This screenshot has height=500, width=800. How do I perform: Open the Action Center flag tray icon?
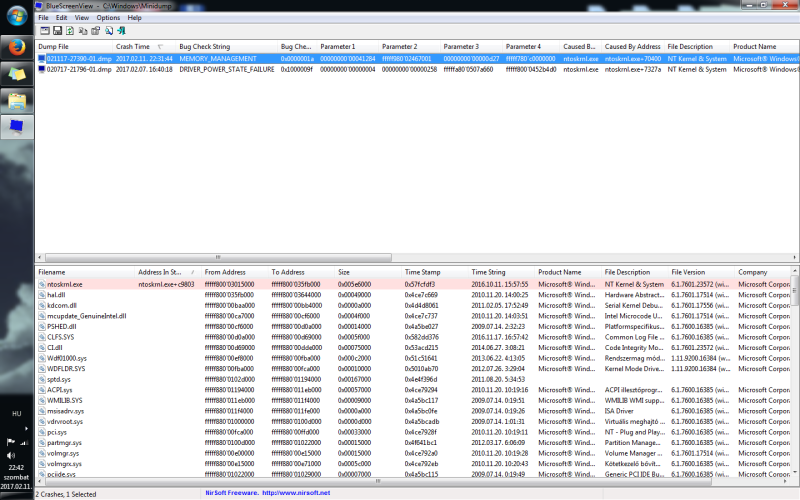click(x=10, y=442)
